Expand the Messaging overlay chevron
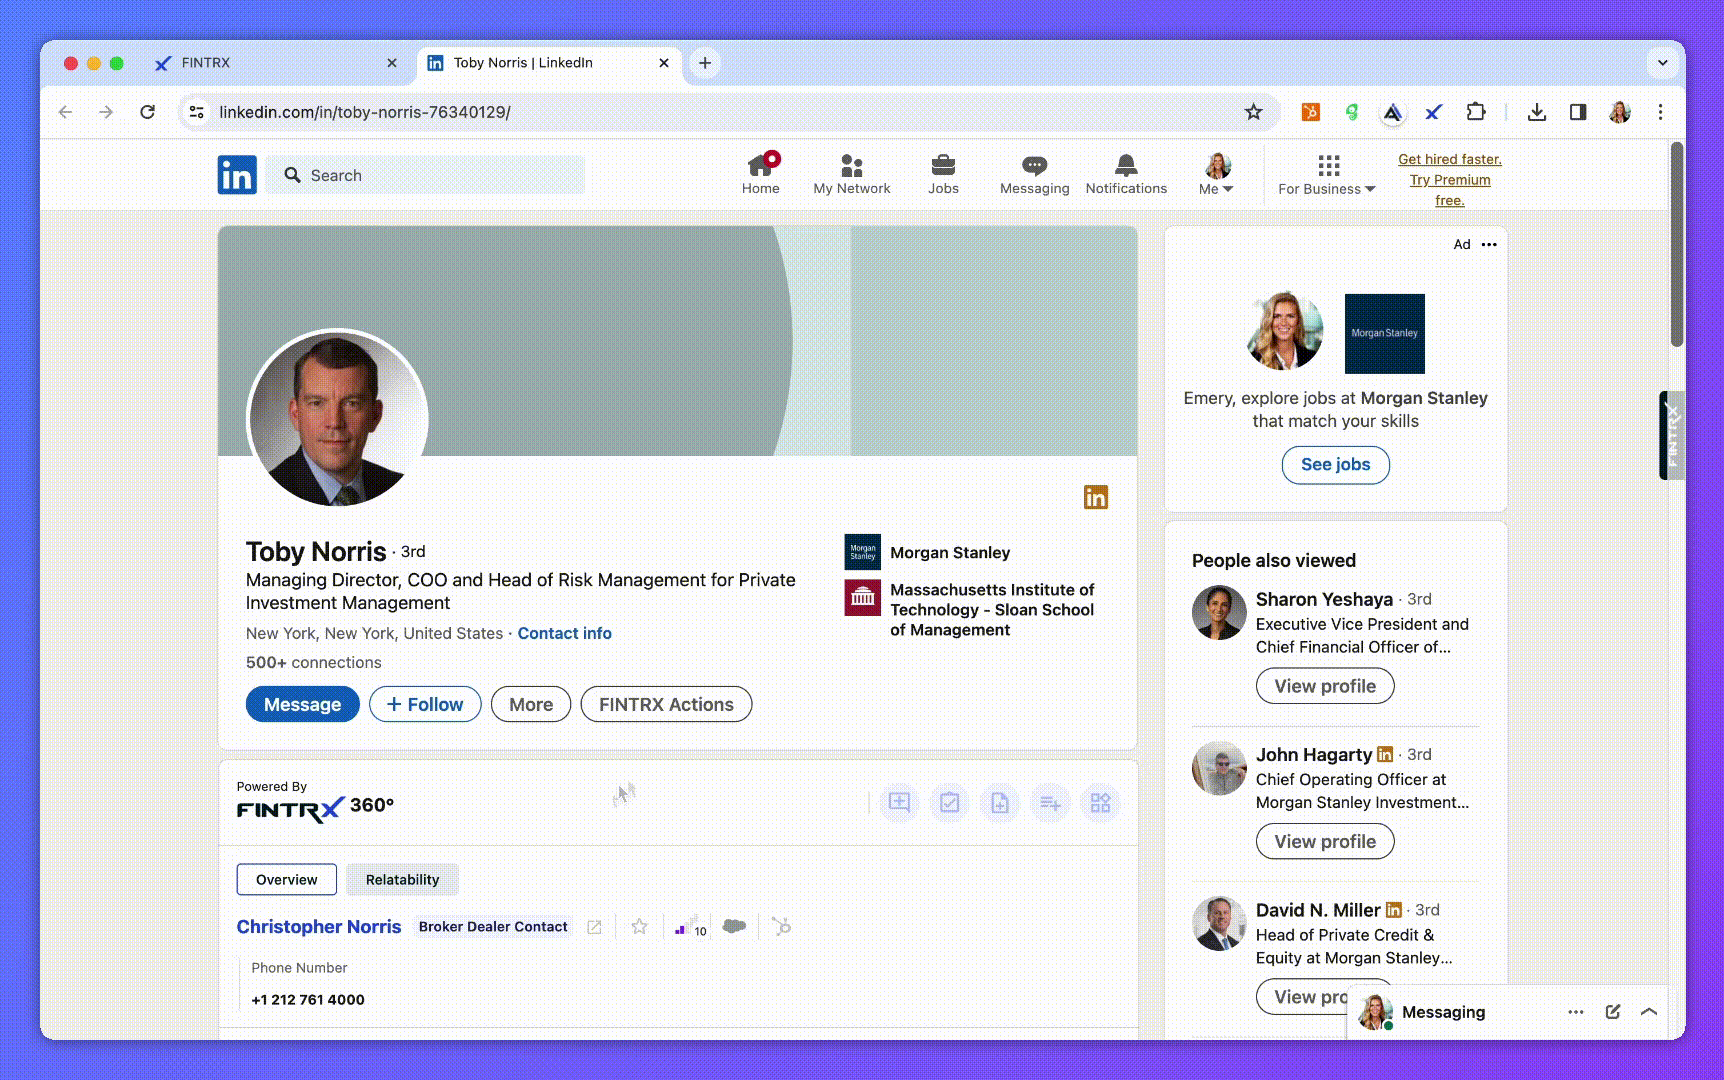 (1649, 1012)
